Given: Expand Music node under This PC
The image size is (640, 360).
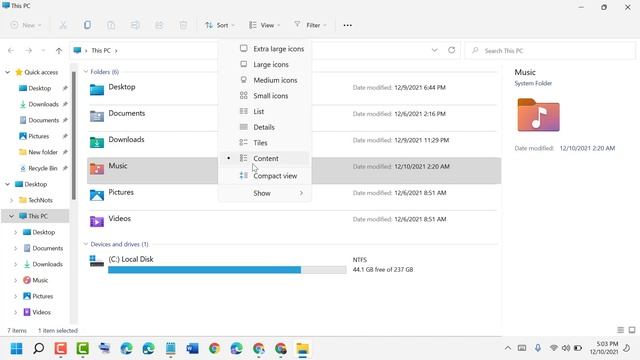Looking at the screenshot, I should (16, 280).
